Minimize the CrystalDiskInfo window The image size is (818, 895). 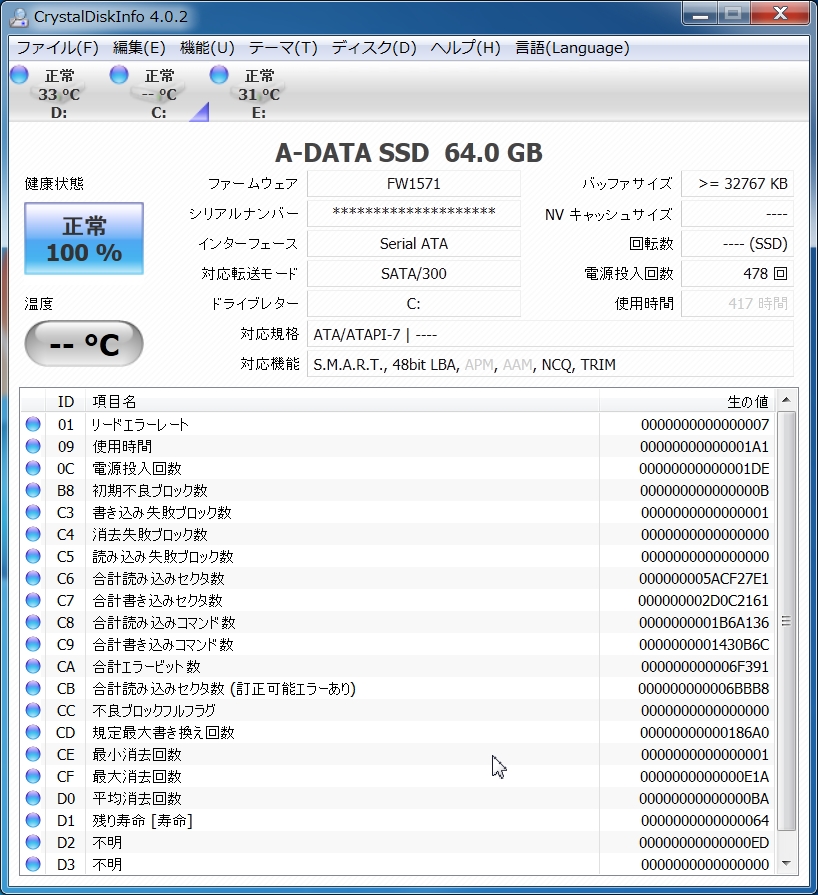(x=700, y=14)
